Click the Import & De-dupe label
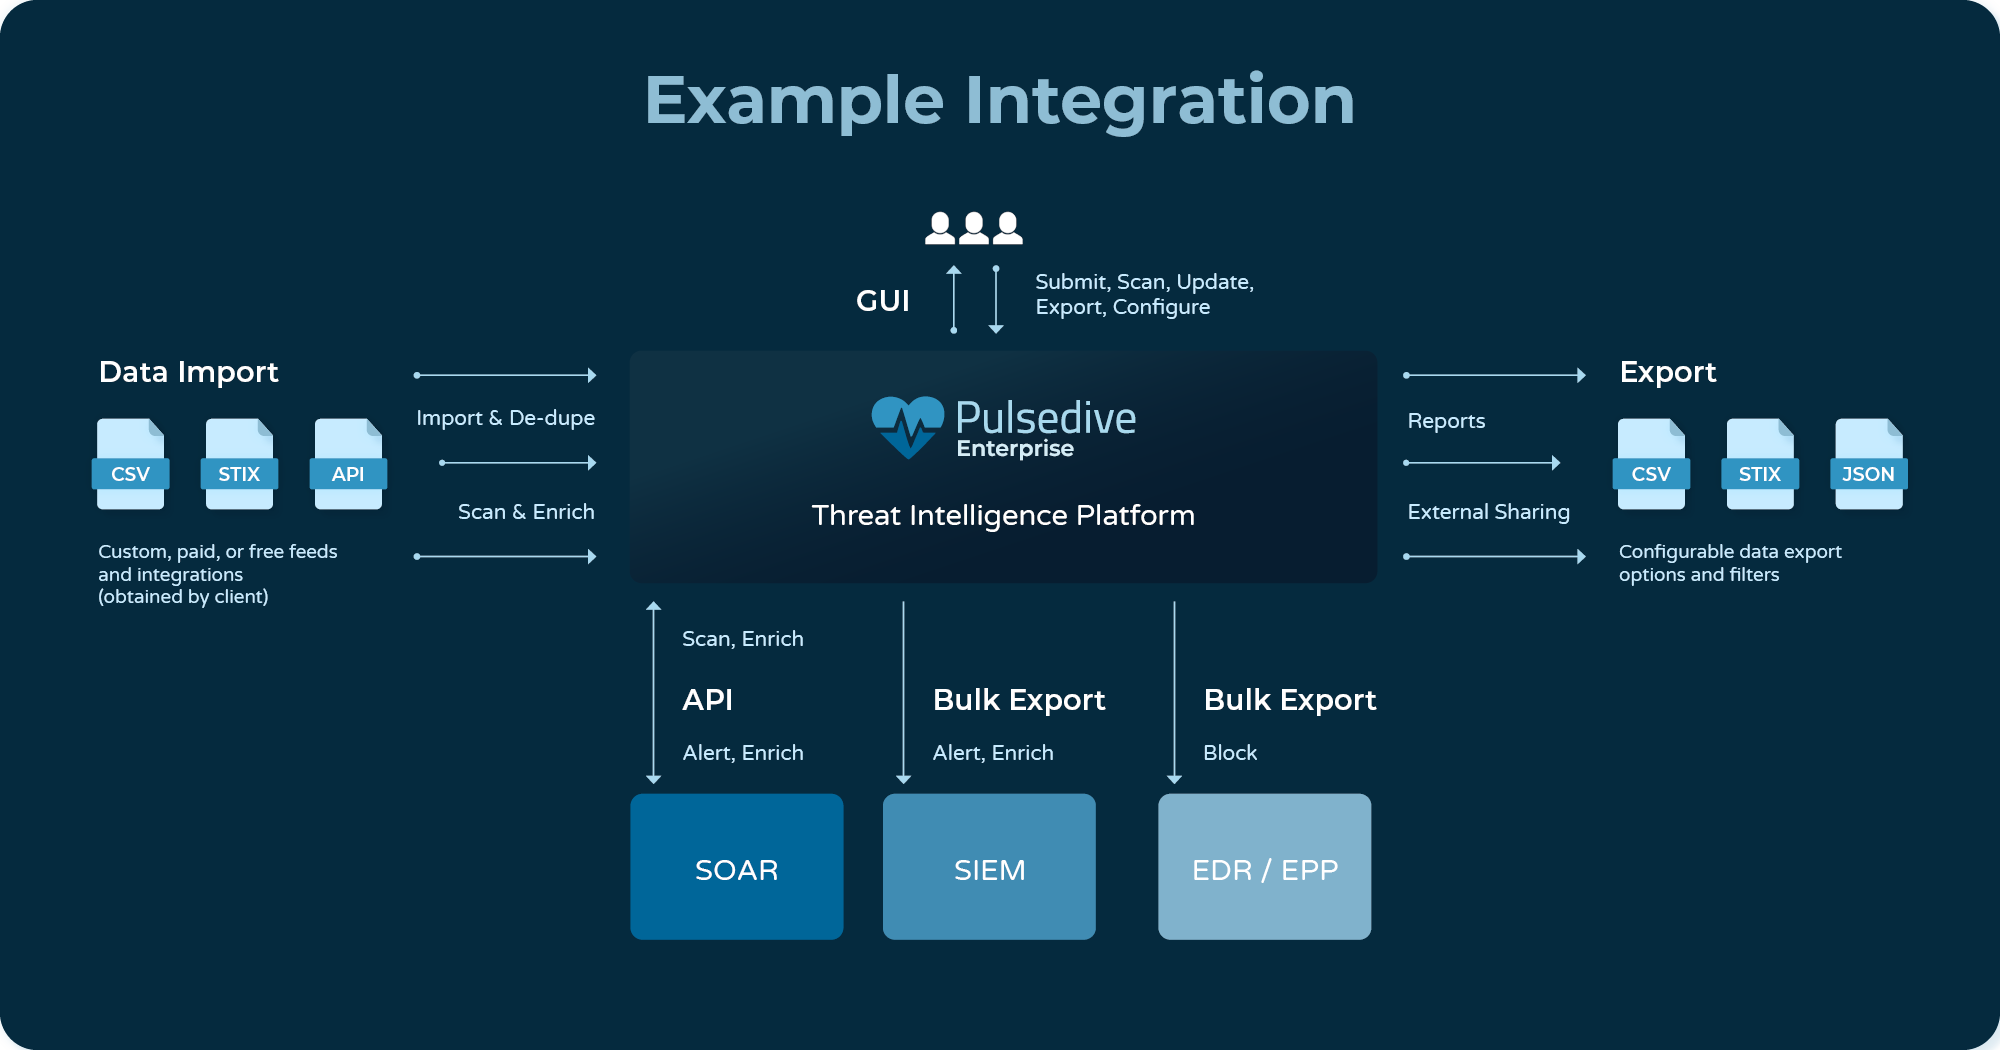This screenshot has width=2000, height=1050. click(x=505, y=418)
